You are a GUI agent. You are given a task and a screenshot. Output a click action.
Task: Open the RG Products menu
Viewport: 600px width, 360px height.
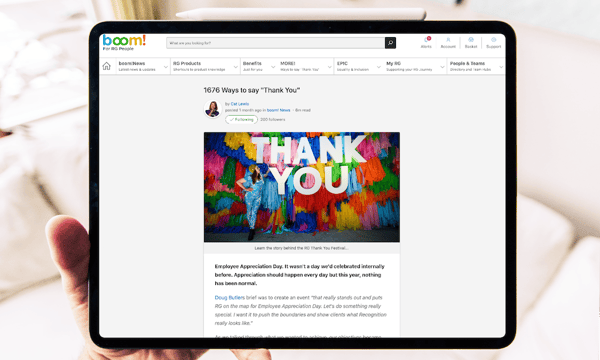199,66
